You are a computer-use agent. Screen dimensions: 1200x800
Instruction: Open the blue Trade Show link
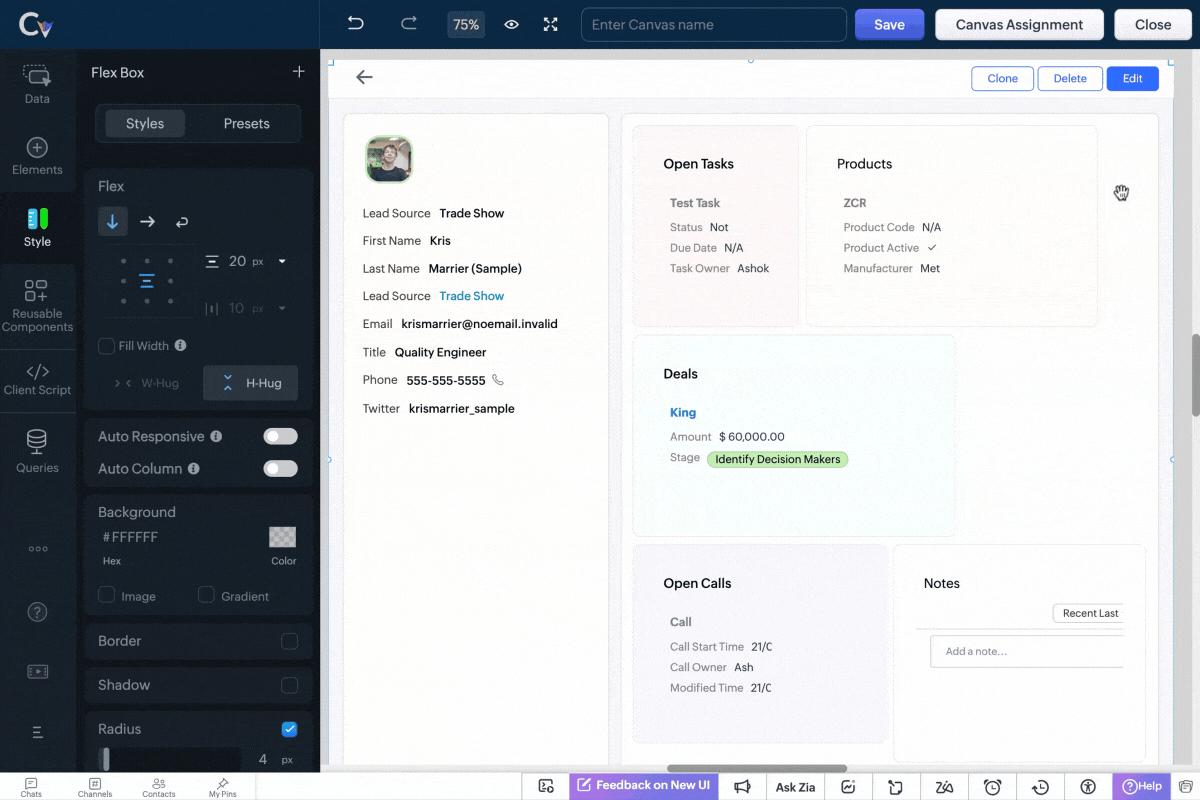coord(471,296)
